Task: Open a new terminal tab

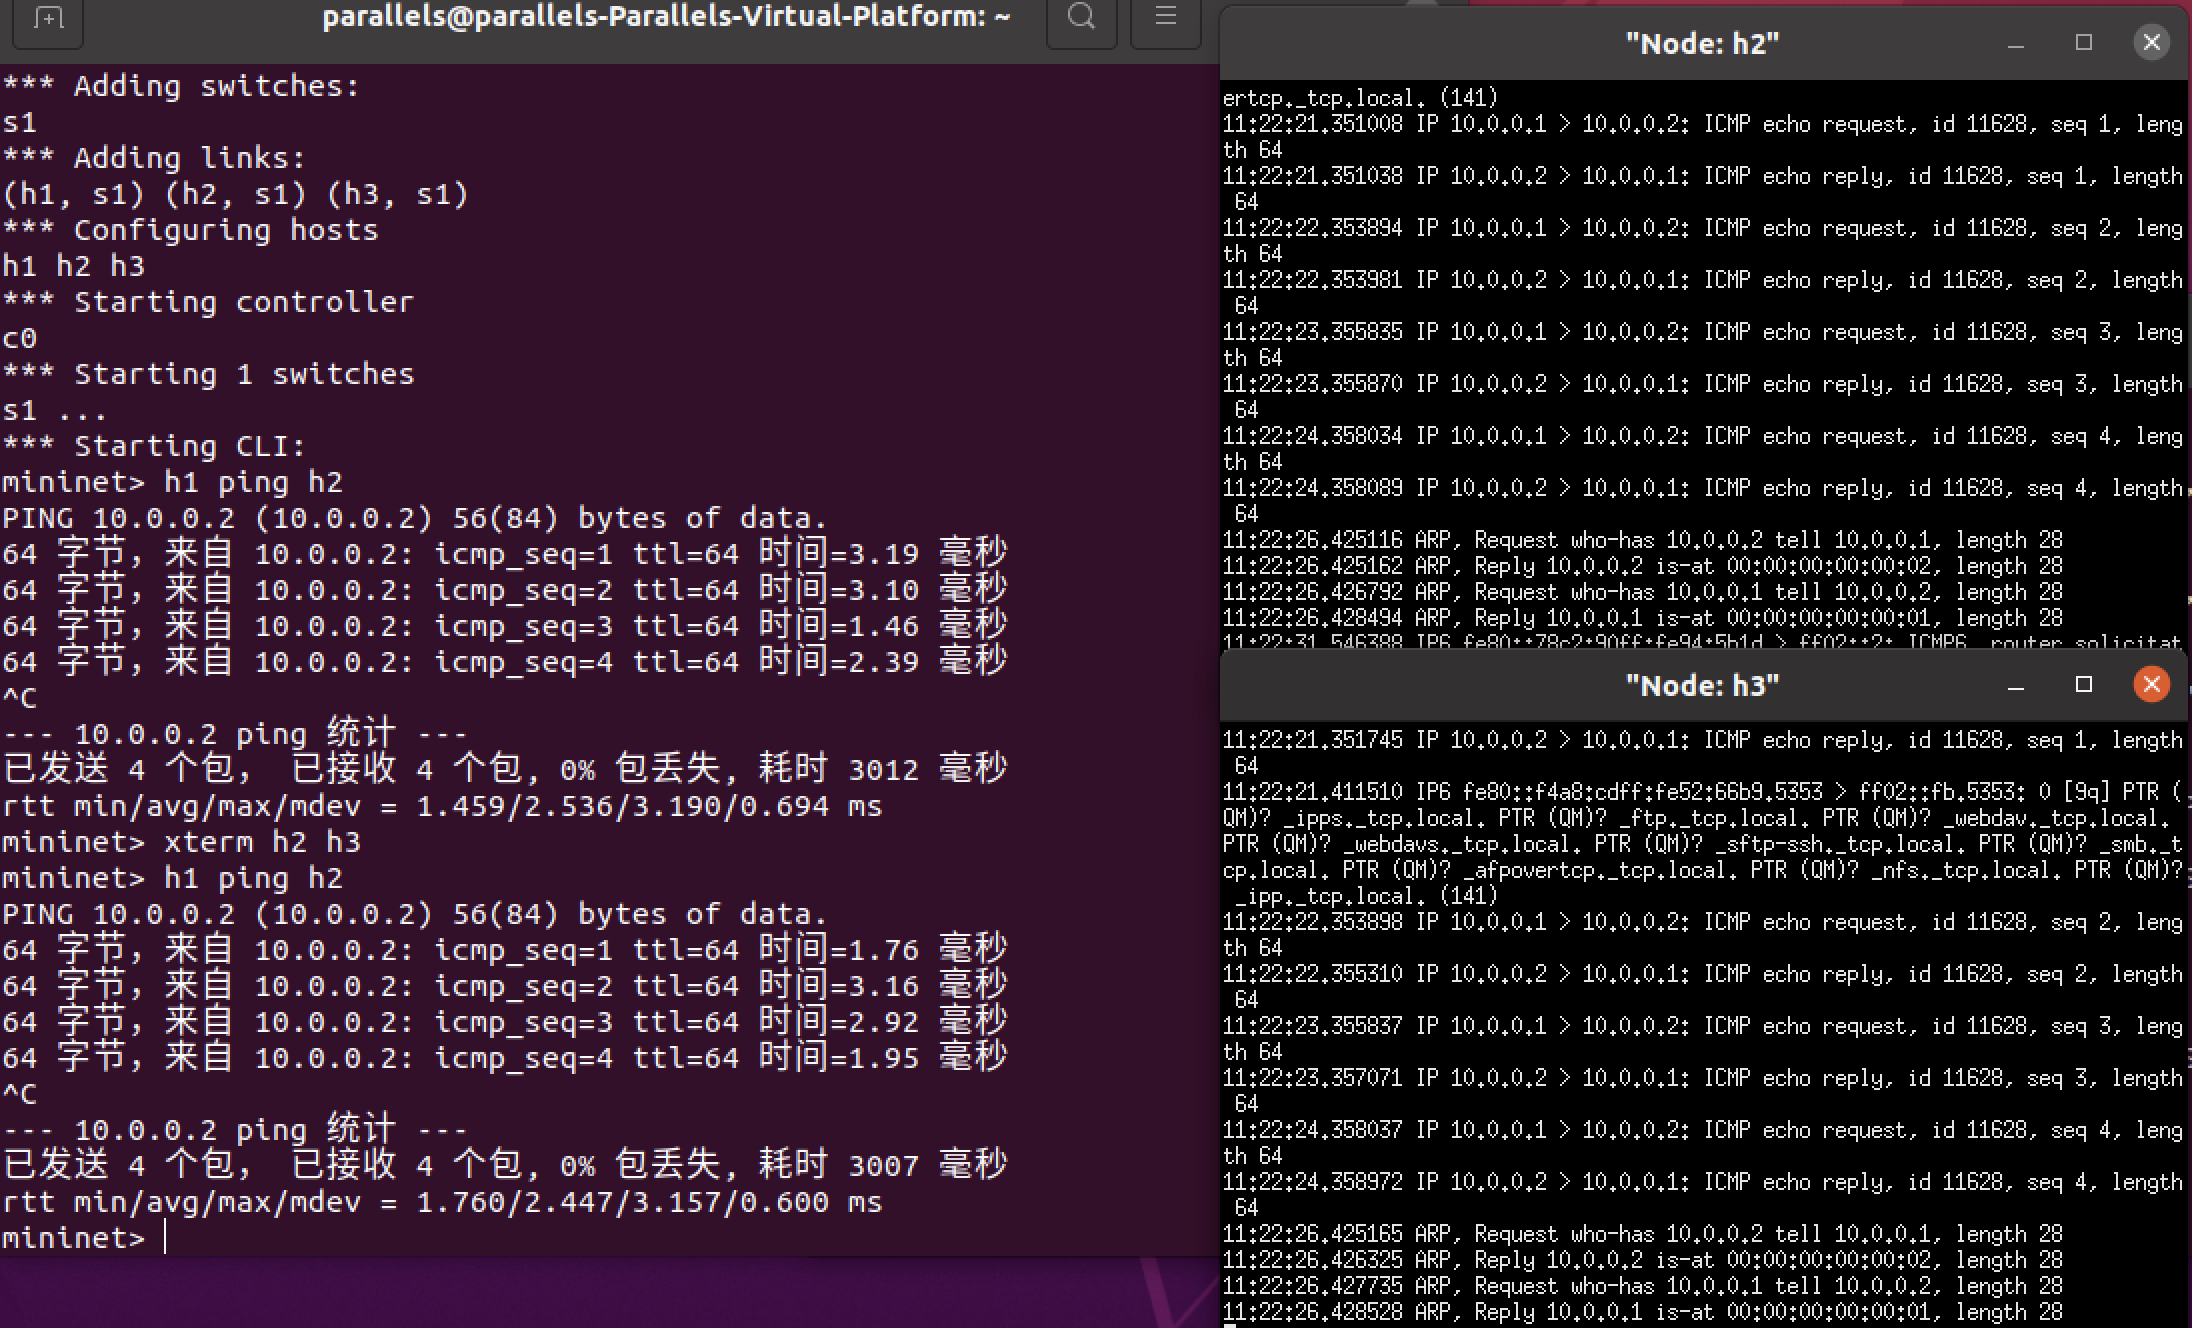Action: [47, 18]
